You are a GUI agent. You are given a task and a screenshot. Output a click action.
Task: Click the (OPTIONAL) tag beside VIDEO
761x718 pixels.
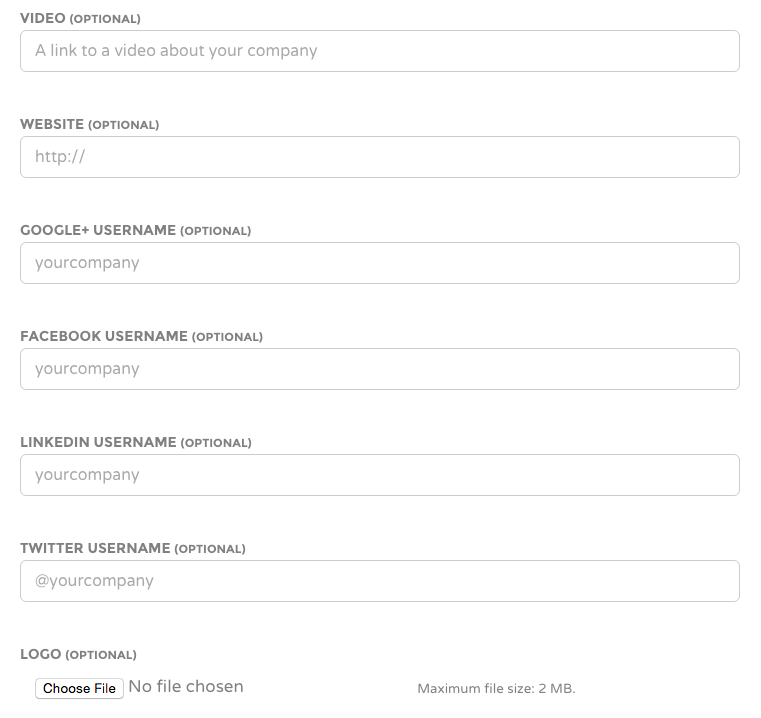[x=105, y=20]
